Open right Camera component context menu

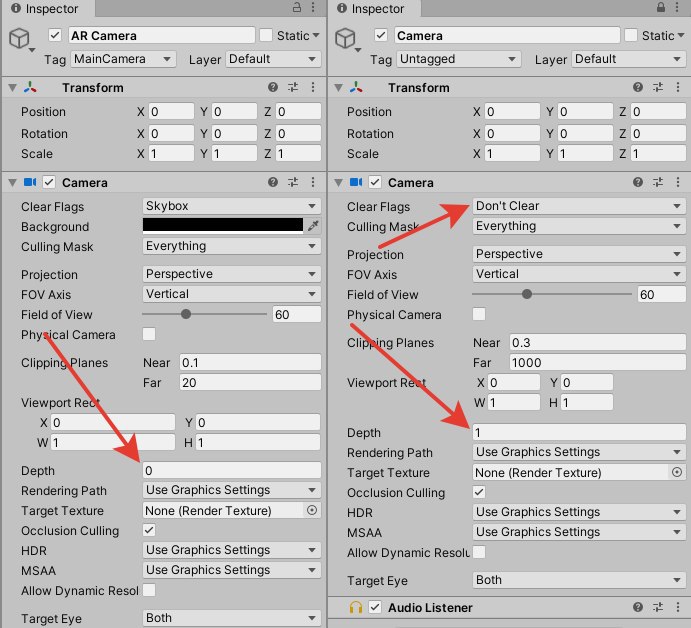coord(678,182)
